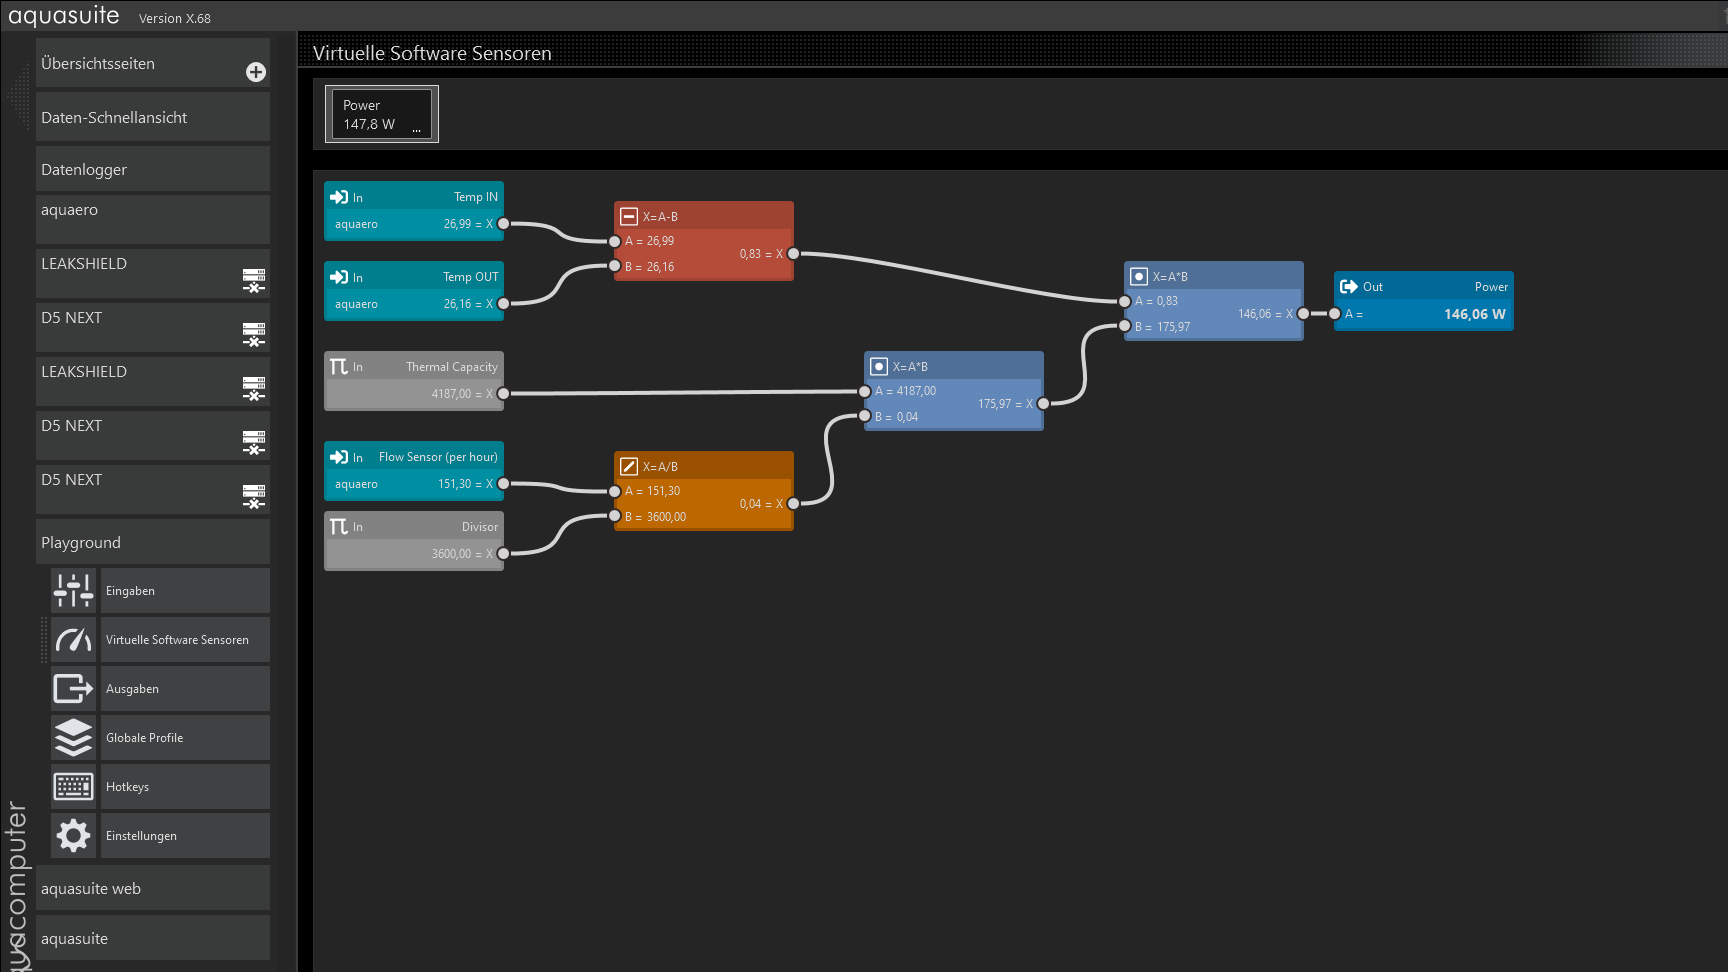
Task: Select the Out Power output node
Action: click(1423, 300)
